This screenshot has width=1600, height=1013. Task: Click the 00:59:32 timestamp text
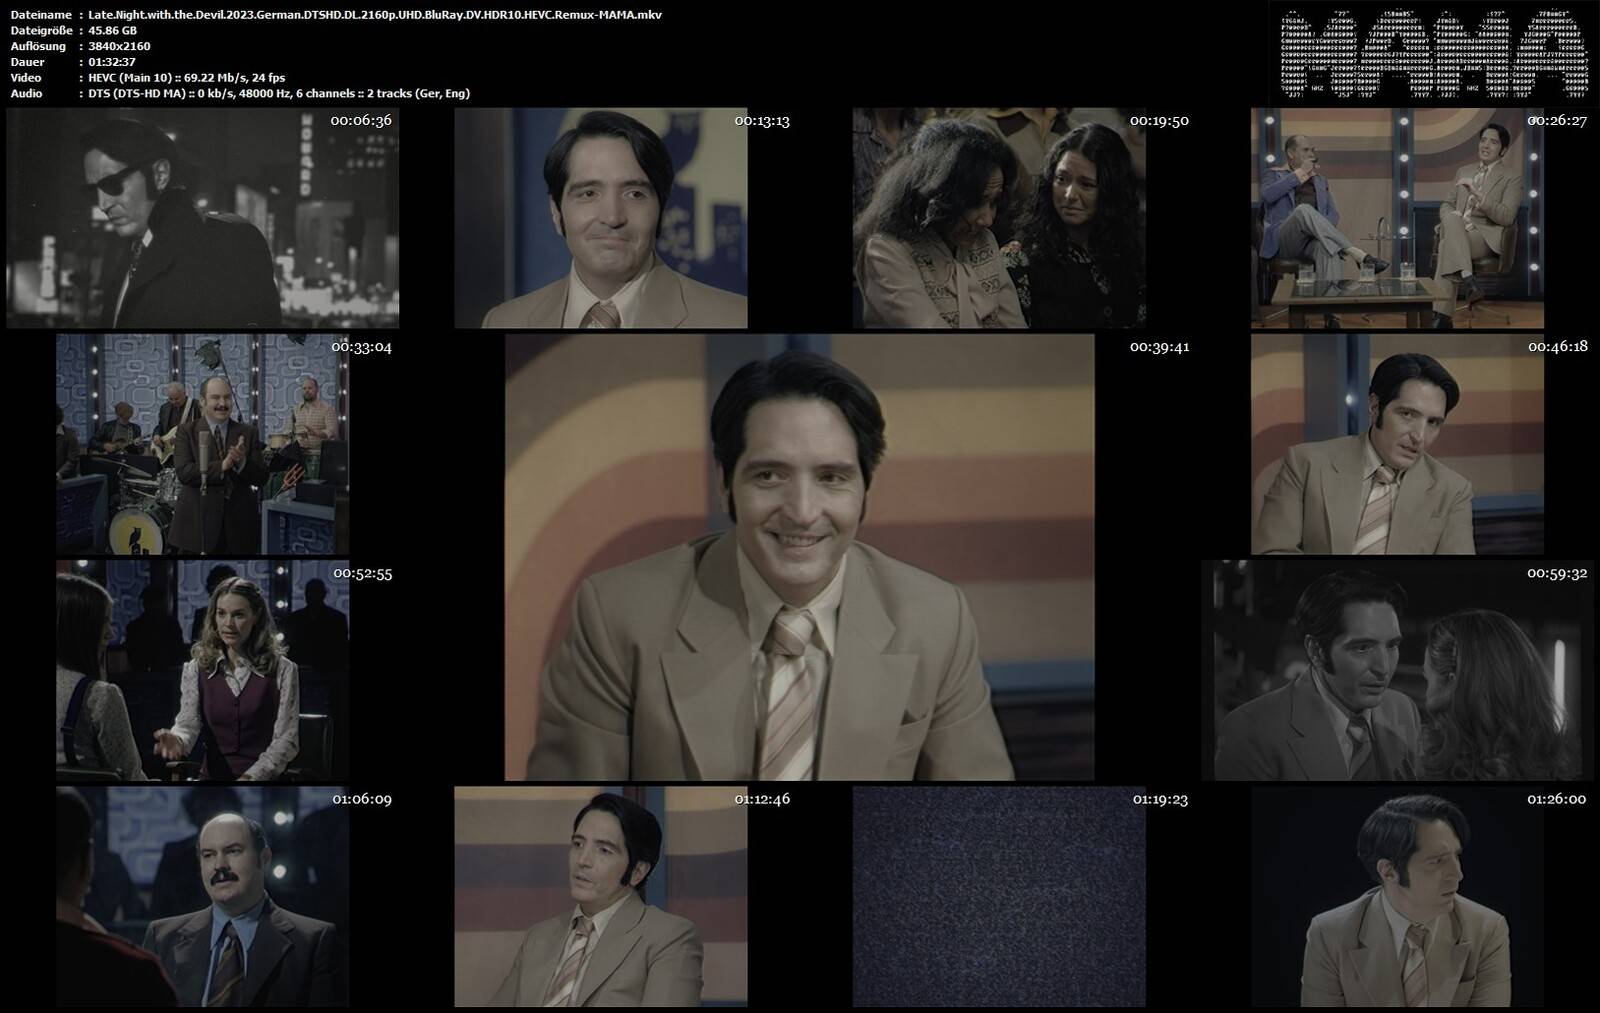1557,573
